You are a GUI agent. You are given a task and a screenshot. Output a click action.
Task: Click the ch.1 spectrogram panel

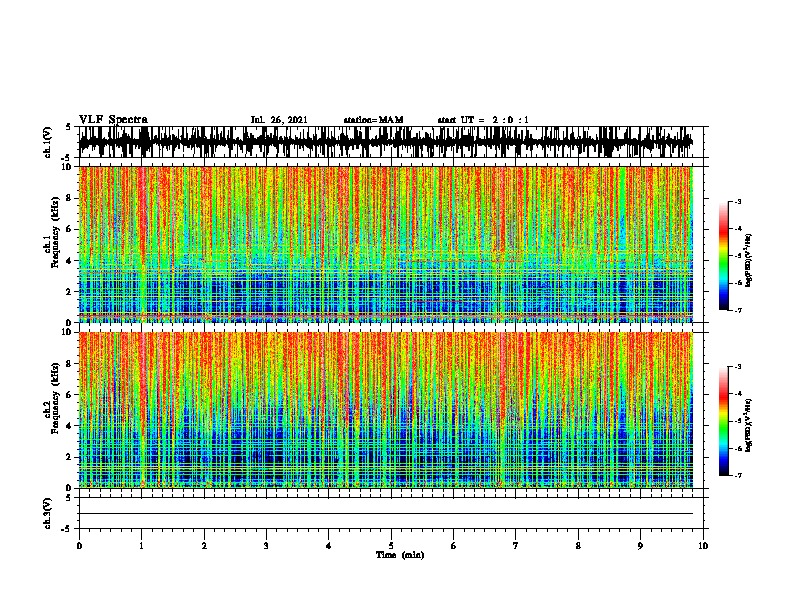[385, 244]
